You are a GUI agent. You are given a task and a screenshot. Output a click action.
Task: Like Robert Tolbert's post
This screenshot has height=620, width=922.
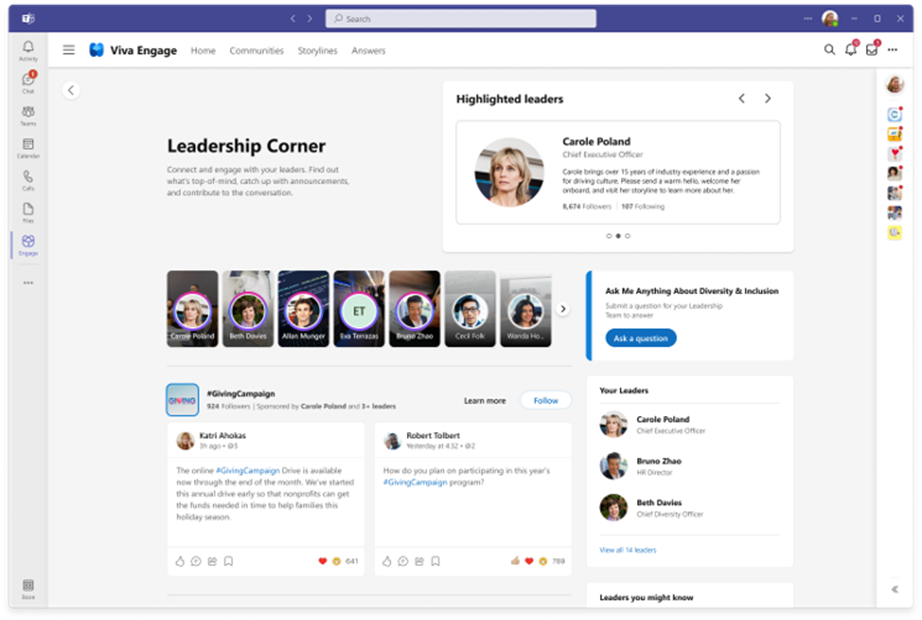(x=387, y=561)
